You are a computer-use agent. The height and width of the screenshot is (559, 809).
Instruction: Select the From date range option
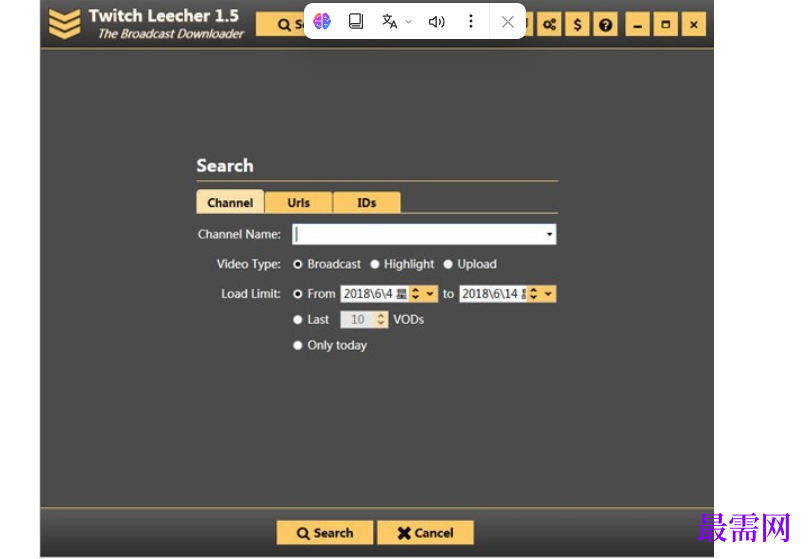tap(297, 294)
